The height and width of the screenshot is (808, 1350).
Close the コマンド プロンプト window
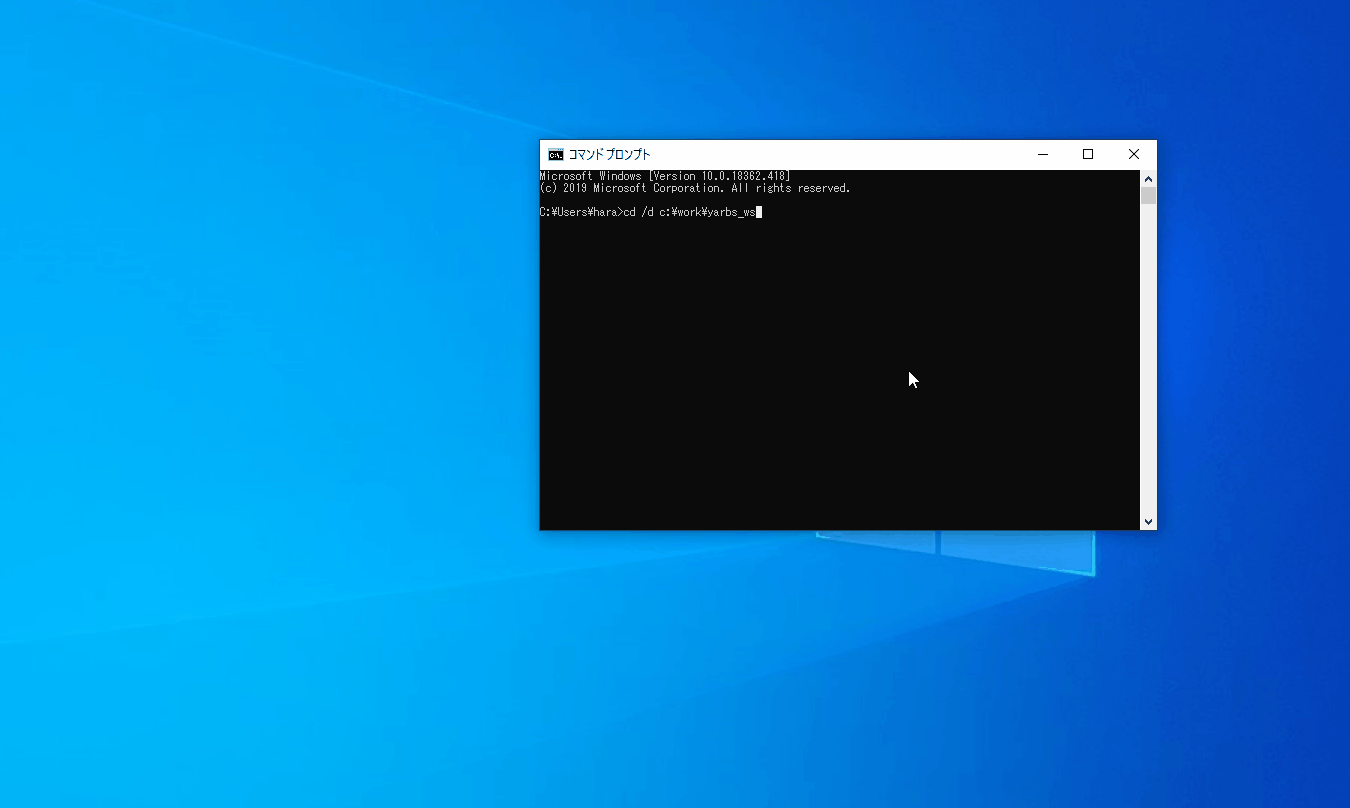click(x=1134, y=154)
